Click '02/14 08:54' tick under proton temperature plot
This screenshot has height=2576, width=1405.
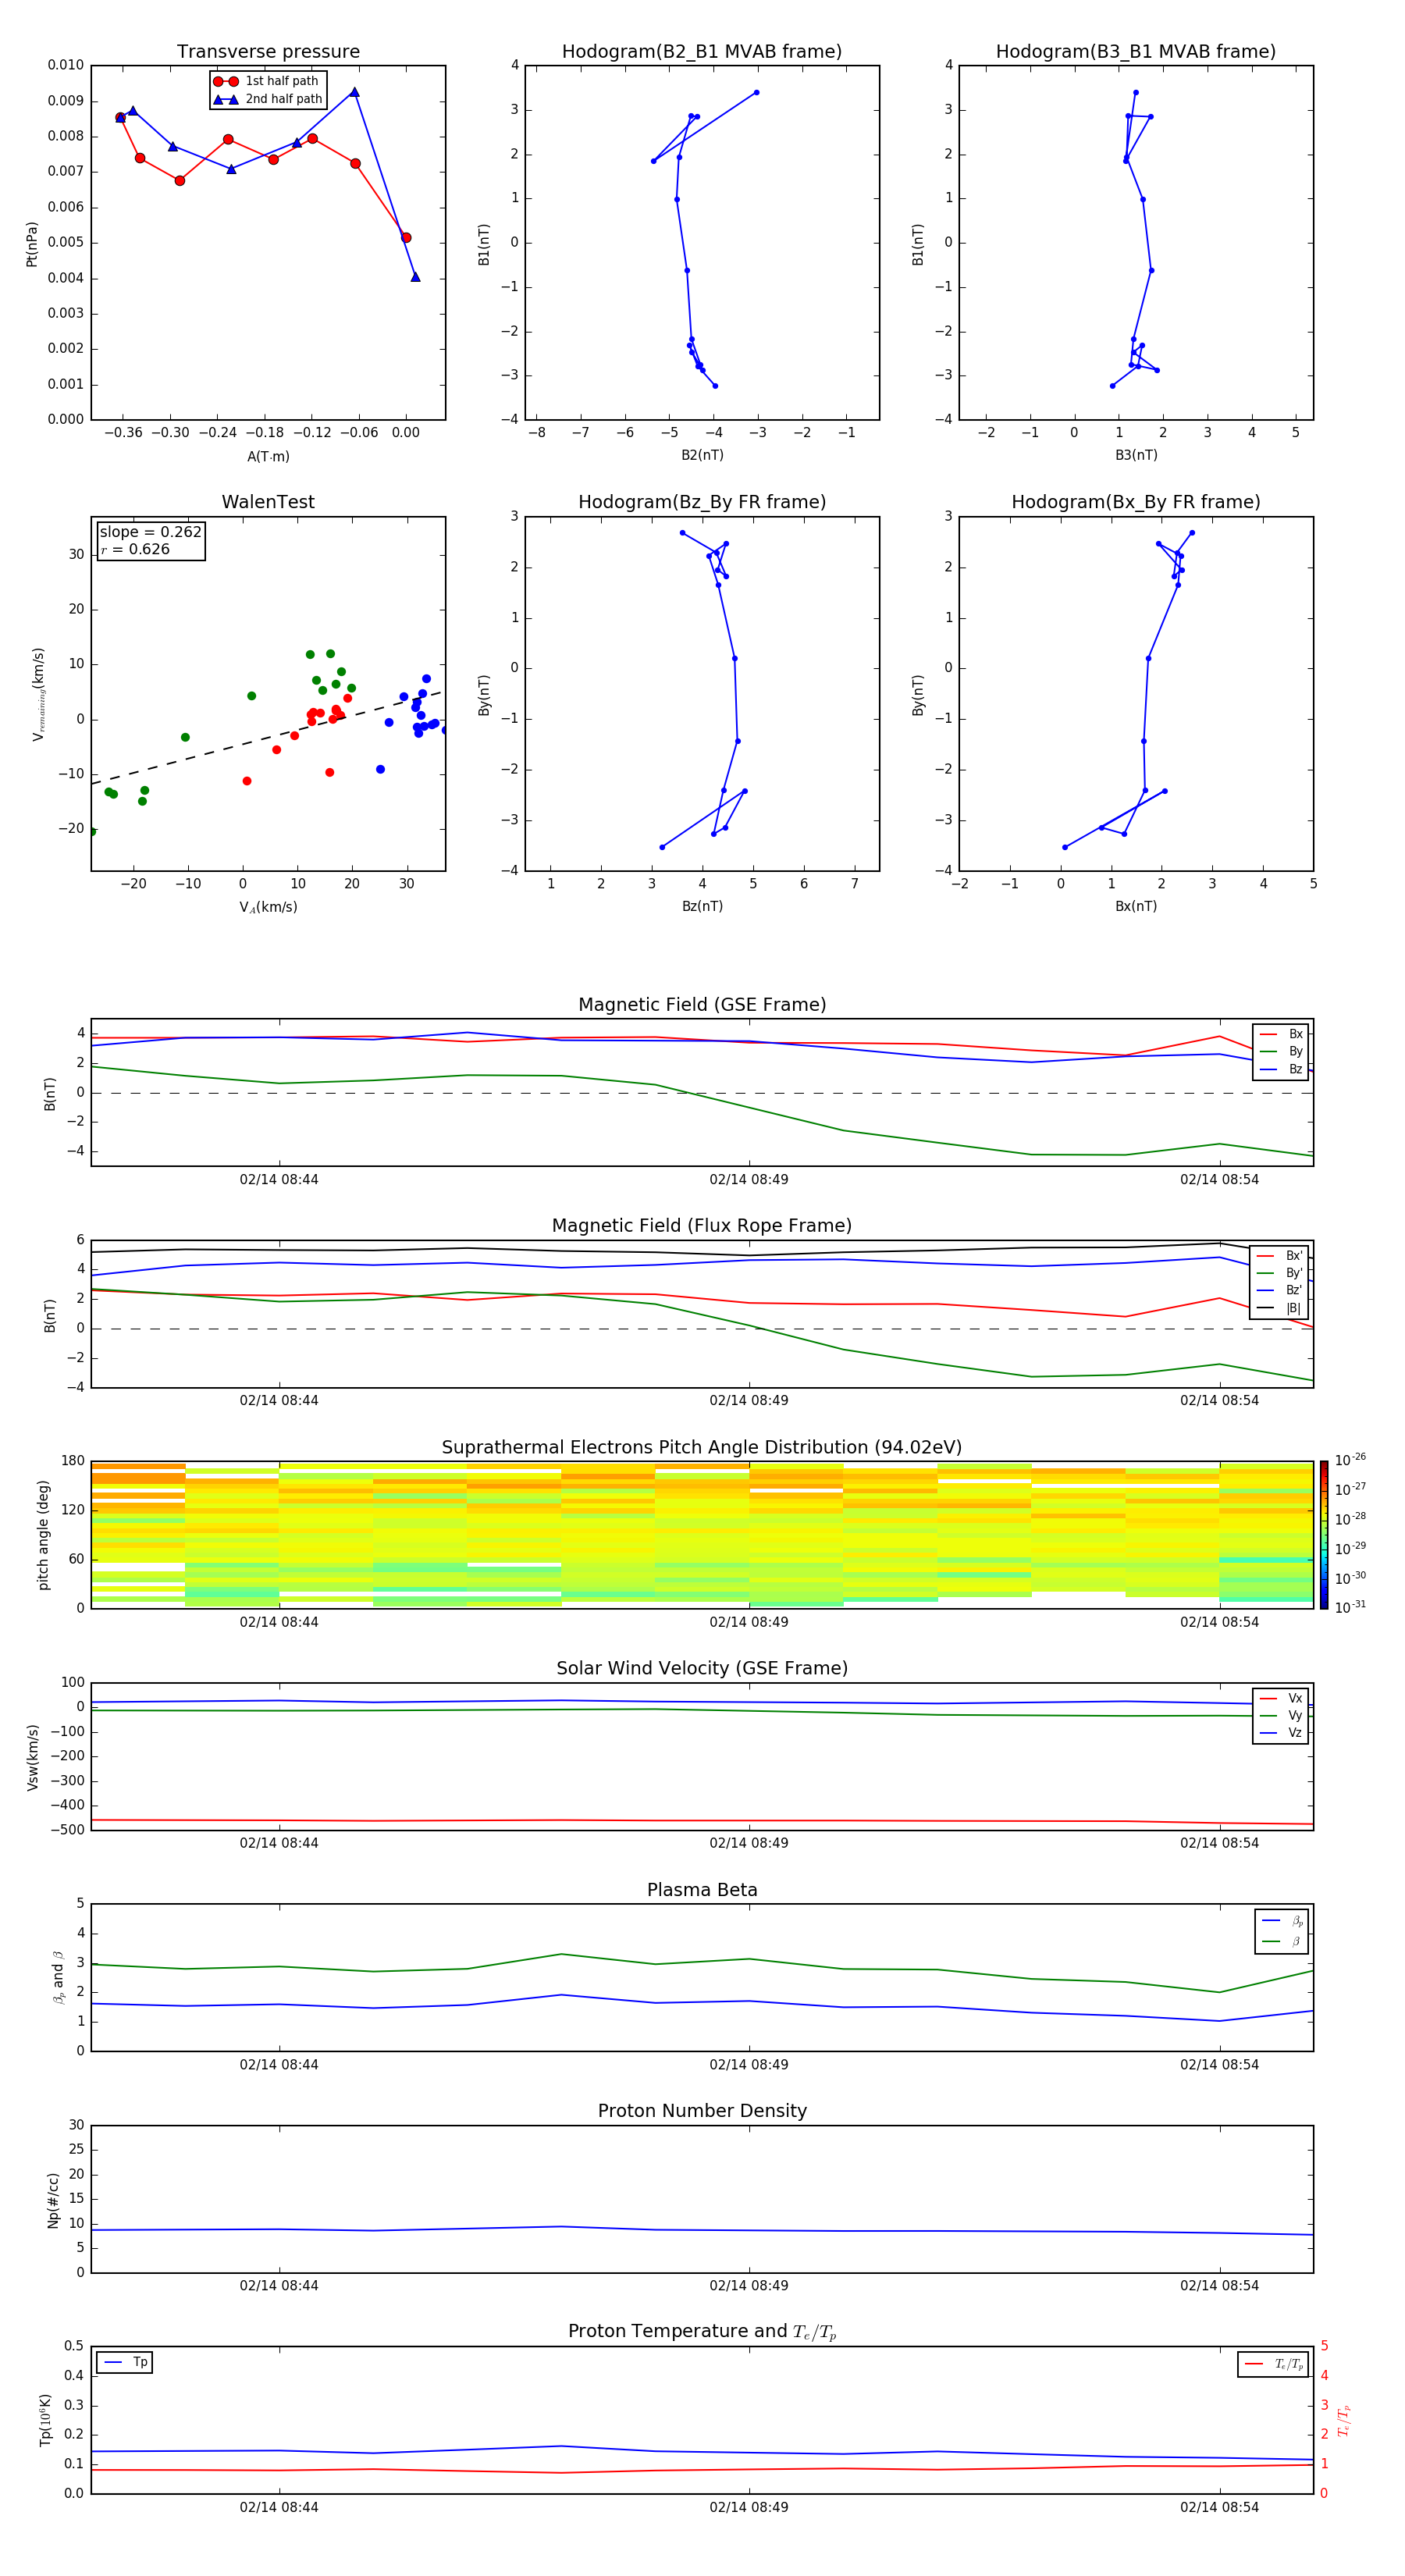click(x=1219, y=2507)
